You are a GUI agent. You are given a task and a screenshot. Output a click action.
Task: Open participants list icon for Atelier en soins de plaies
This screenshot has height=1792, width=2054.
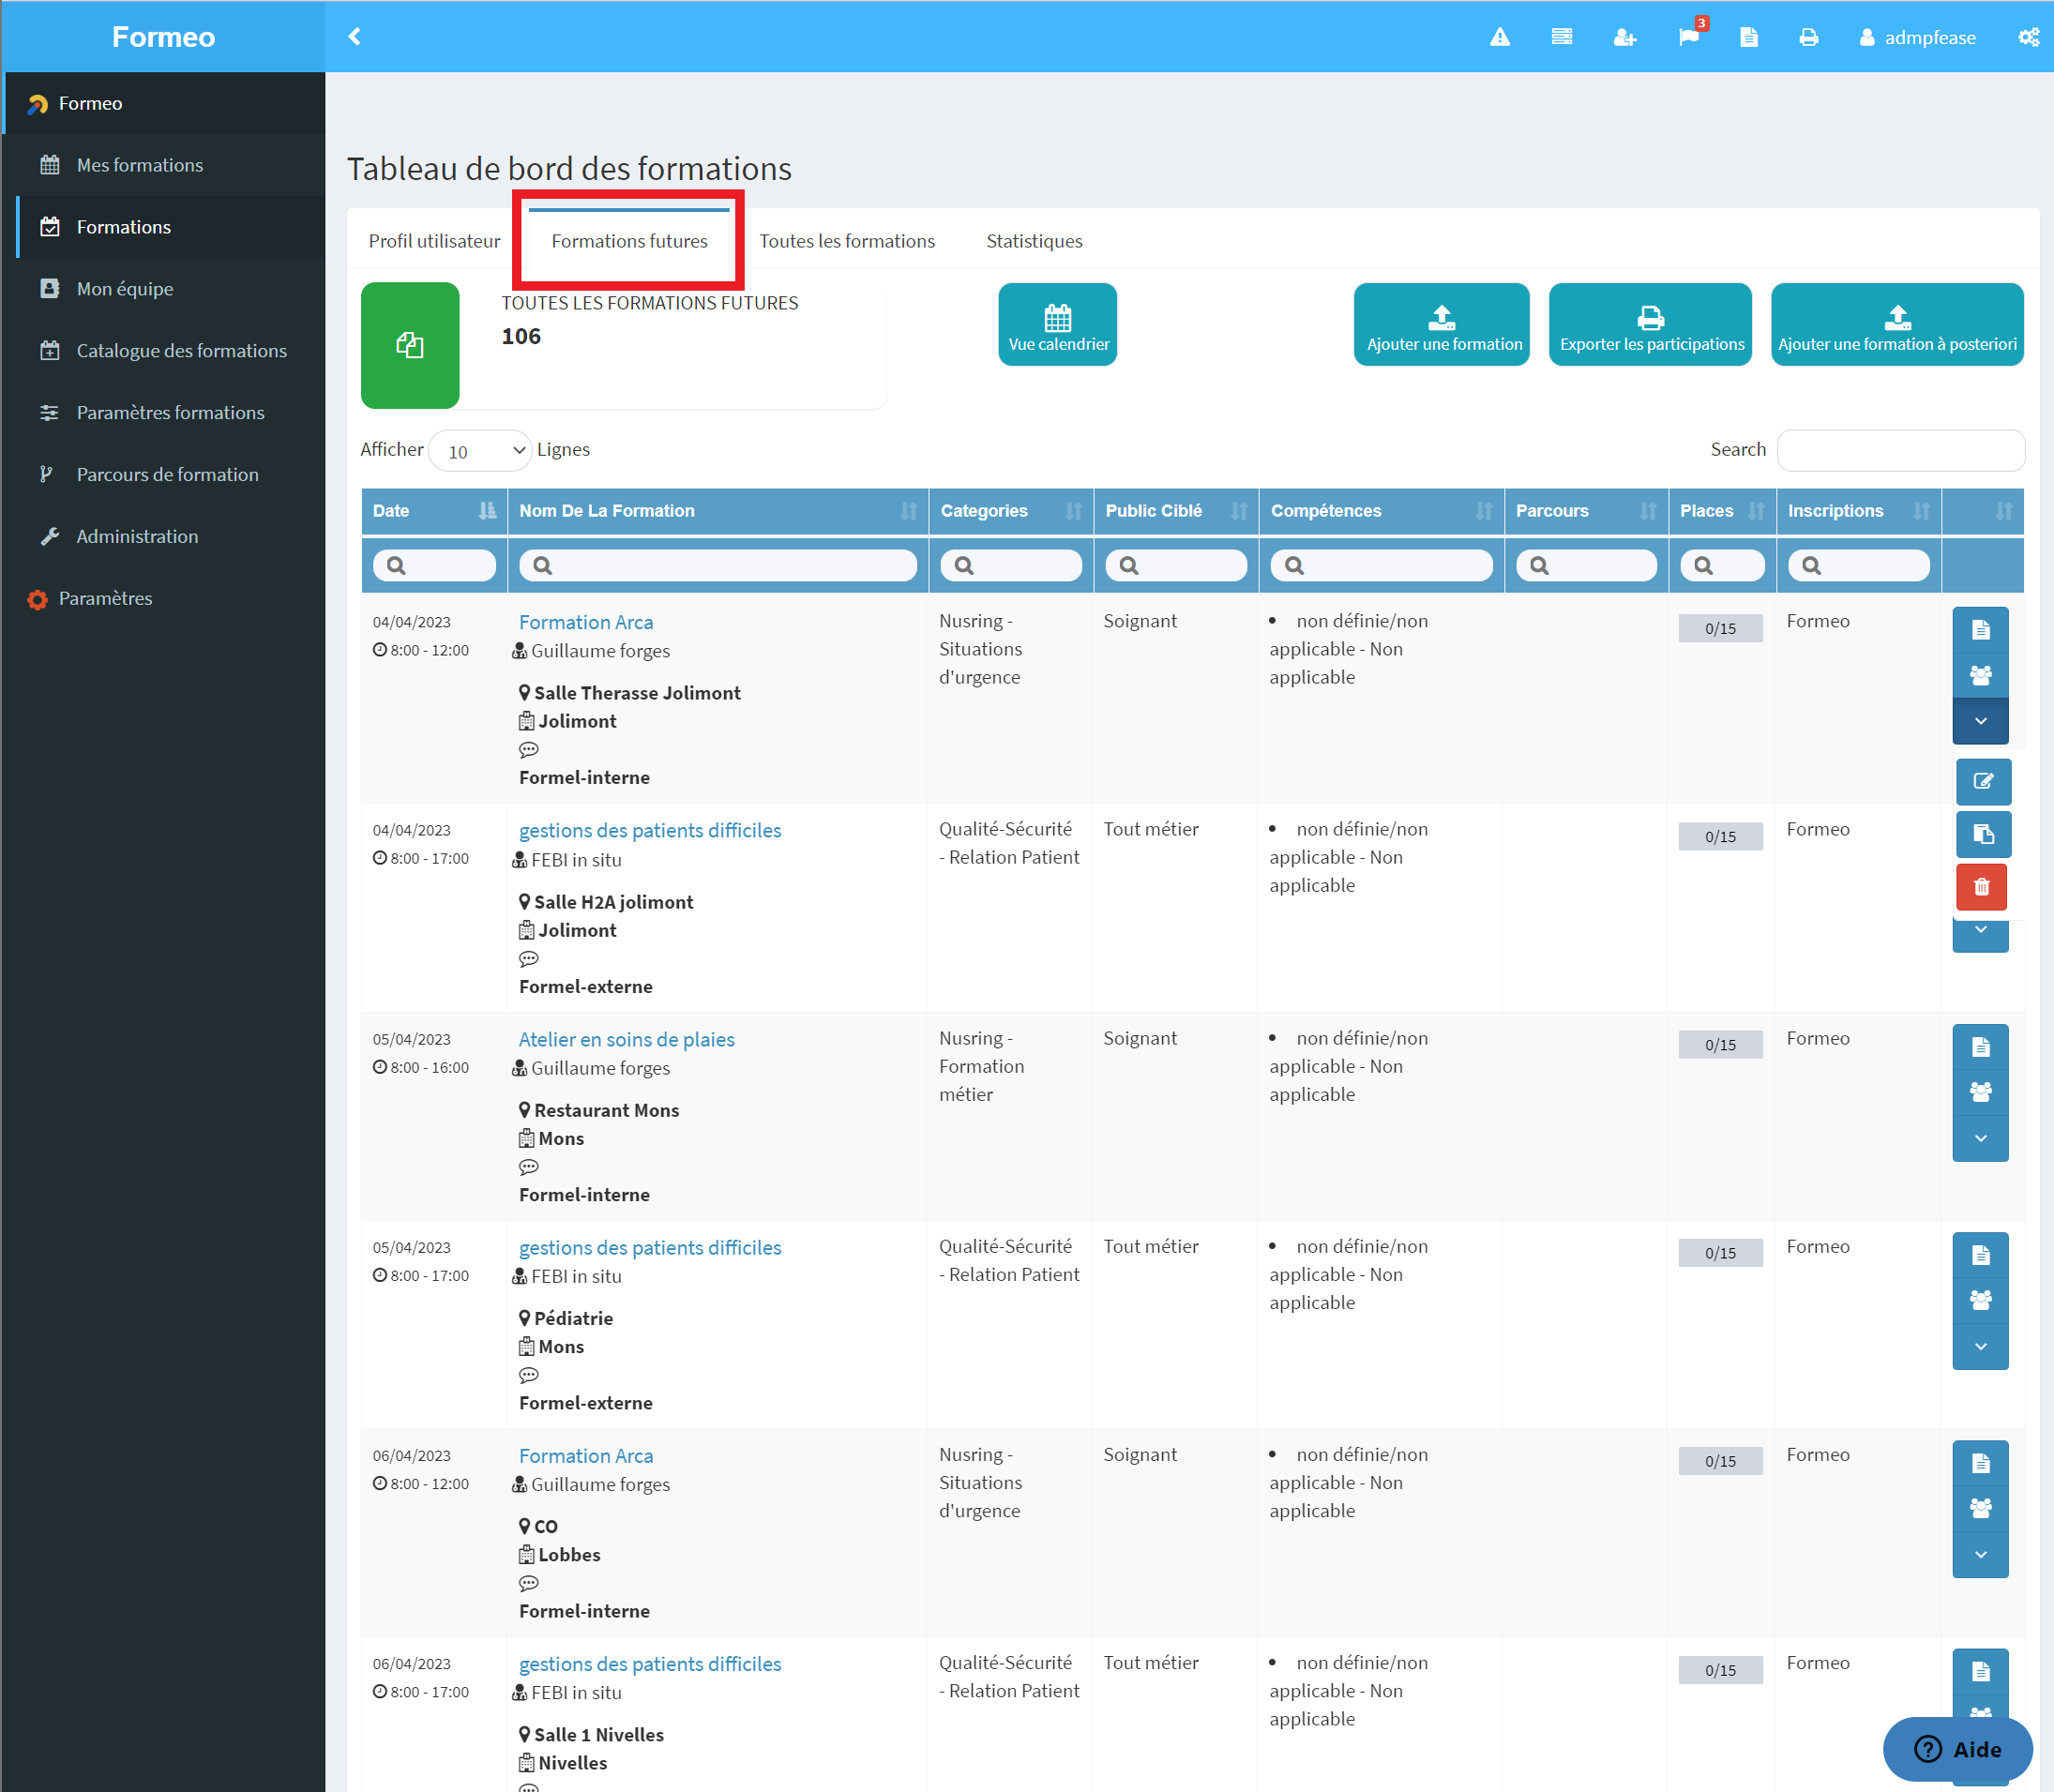click(1980, 1092)
